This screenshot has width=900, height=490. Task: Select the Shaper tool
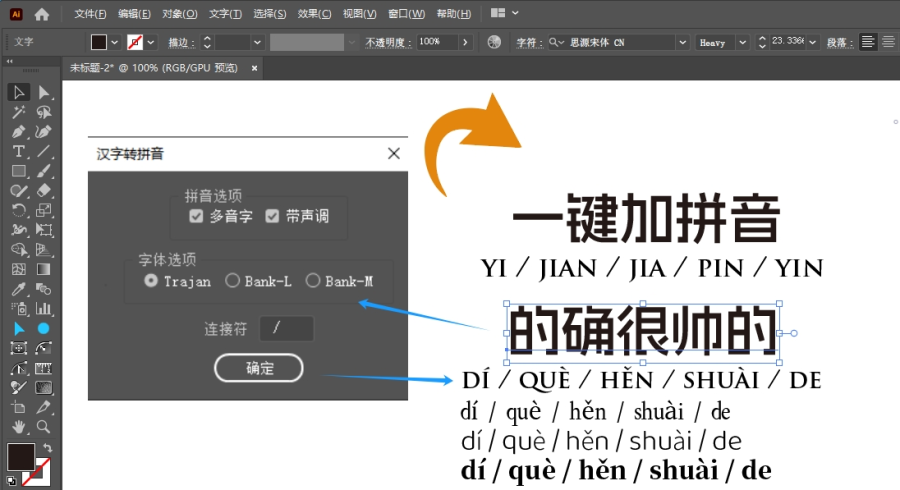coord(18,190)
